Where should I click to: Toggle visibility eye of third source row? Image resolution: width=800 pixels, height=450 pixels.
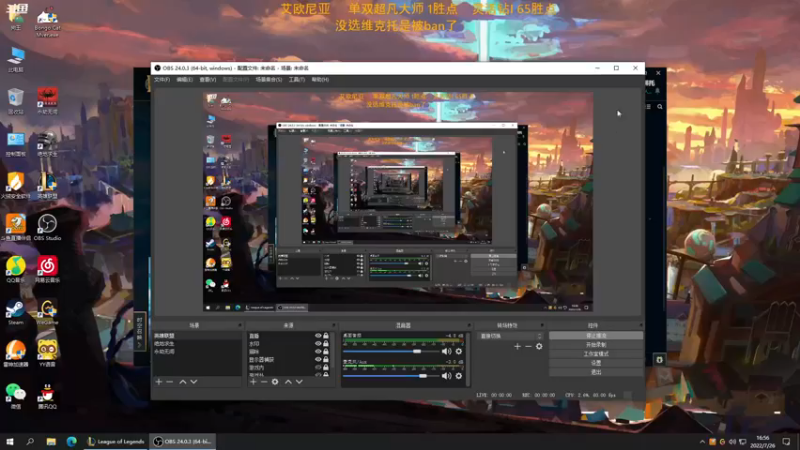tap(318, 352)
